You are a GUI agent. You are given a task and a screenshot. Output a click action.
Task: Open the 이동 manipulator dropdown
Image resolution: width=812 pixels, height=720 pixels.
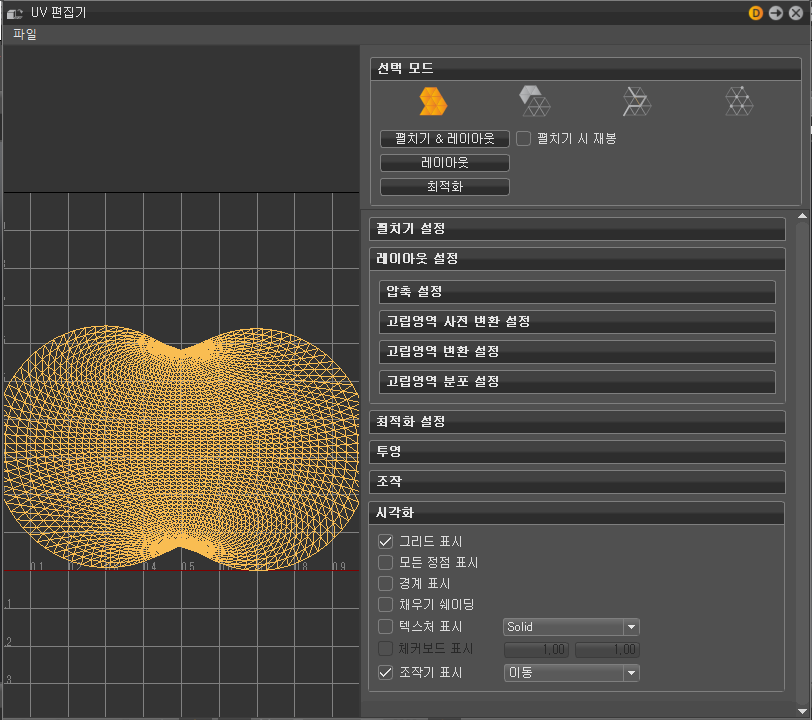(571, 673)
